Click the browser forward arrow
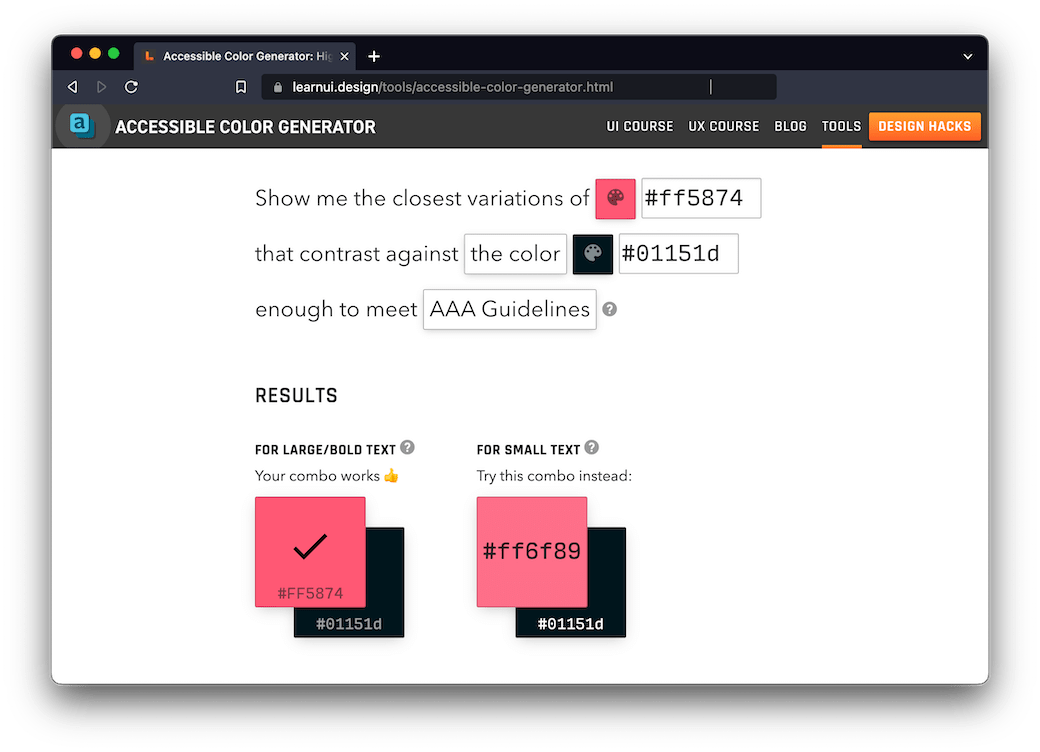 tap(101, 87)
